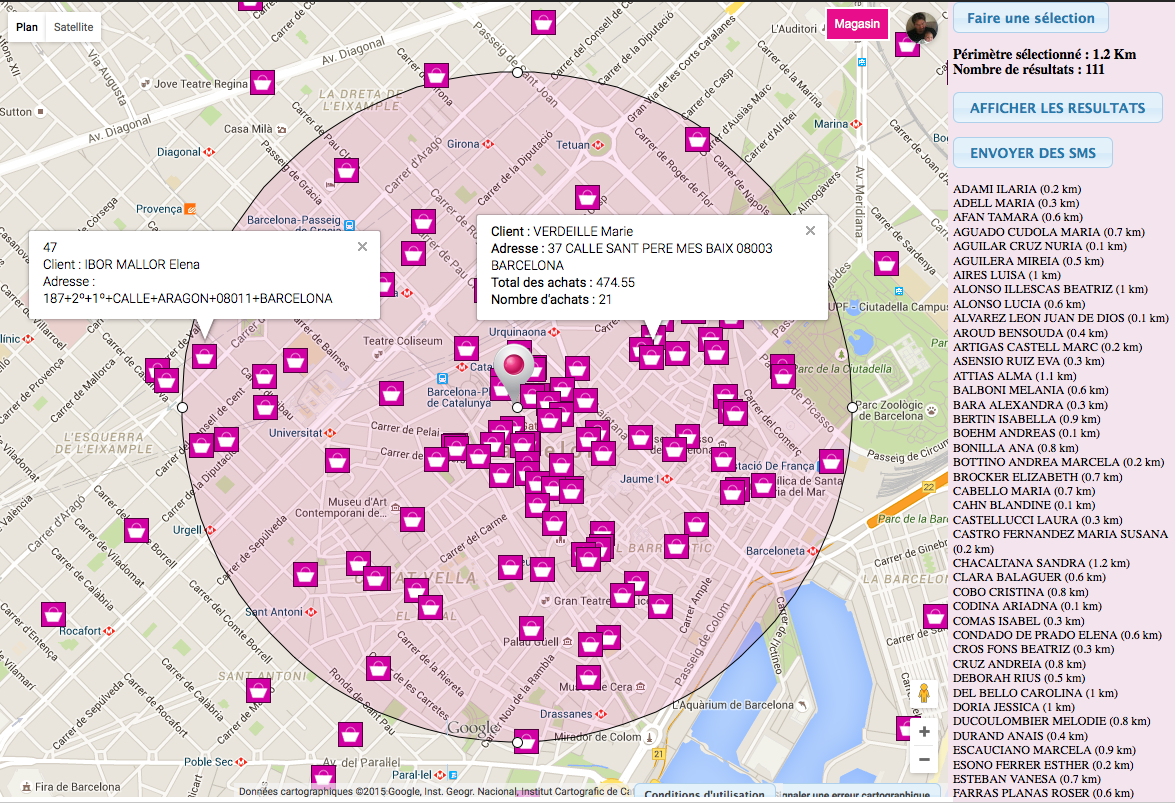Open the Street View pegman icon
The width and height of the screenshot is (1175, 803).
(x=923, y=694)
